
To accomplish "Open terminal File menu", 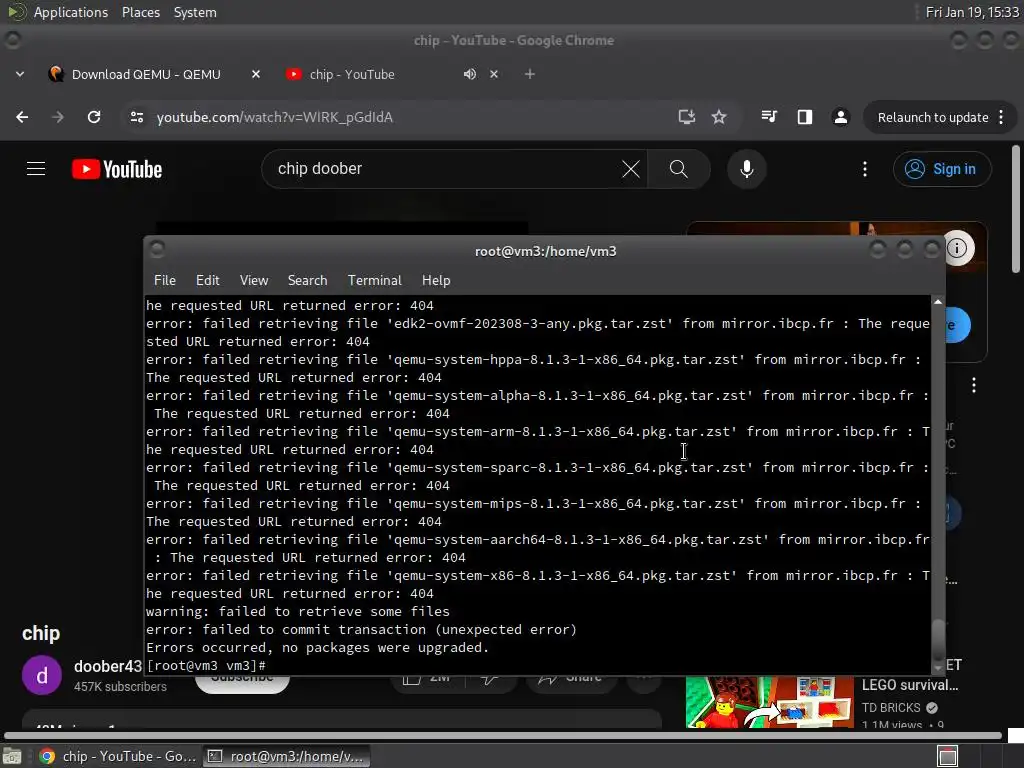I will tap(165, 280).
